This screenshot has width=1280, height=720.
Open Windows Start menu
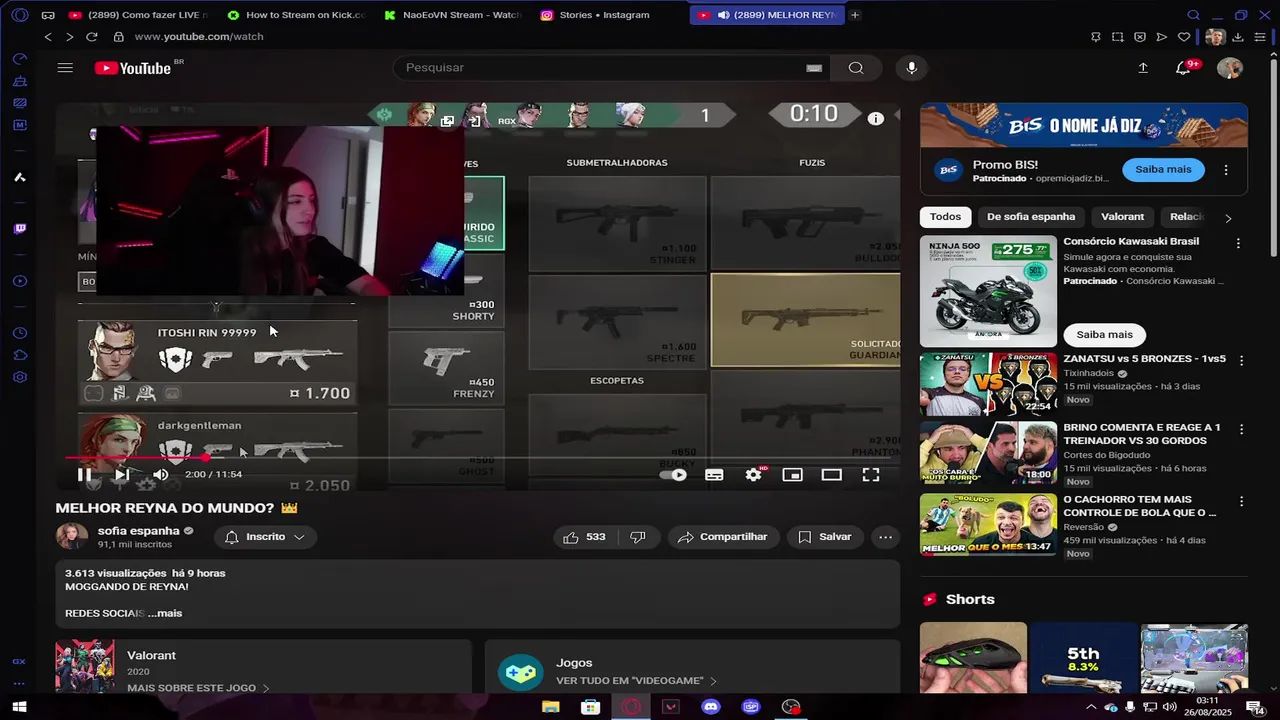click(x=19, y=707)
